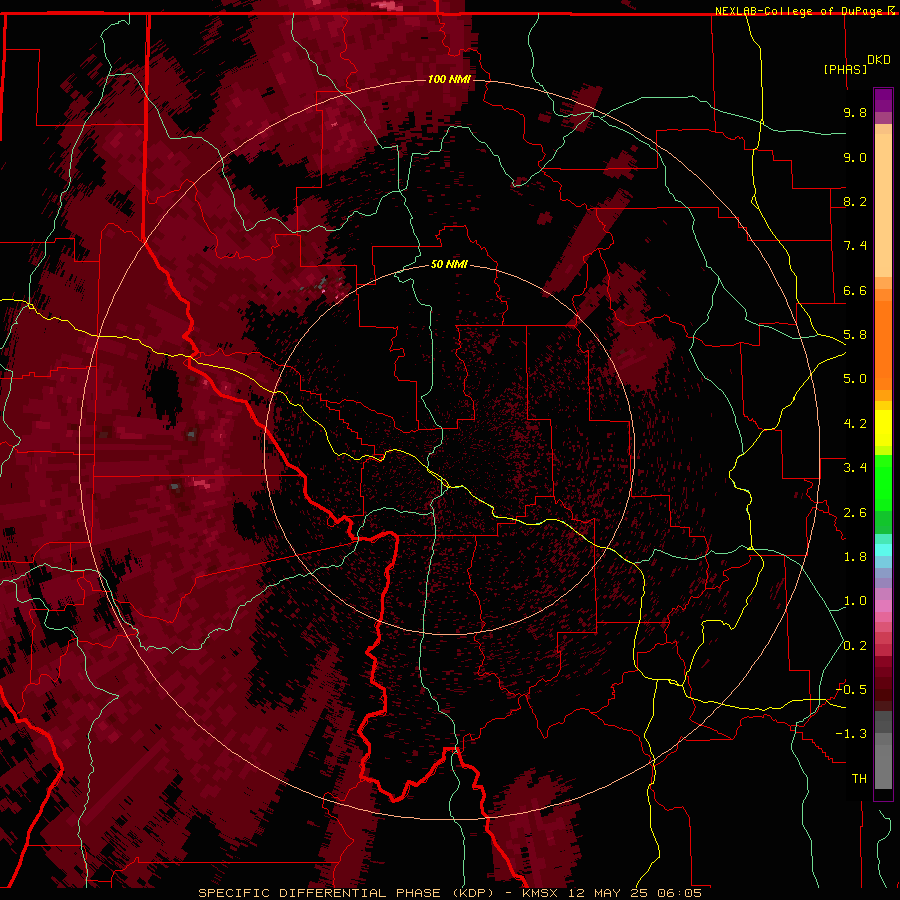Click the -1.3 scale value
The width and height of the screenshot is (900, 900).
point(851,734)
